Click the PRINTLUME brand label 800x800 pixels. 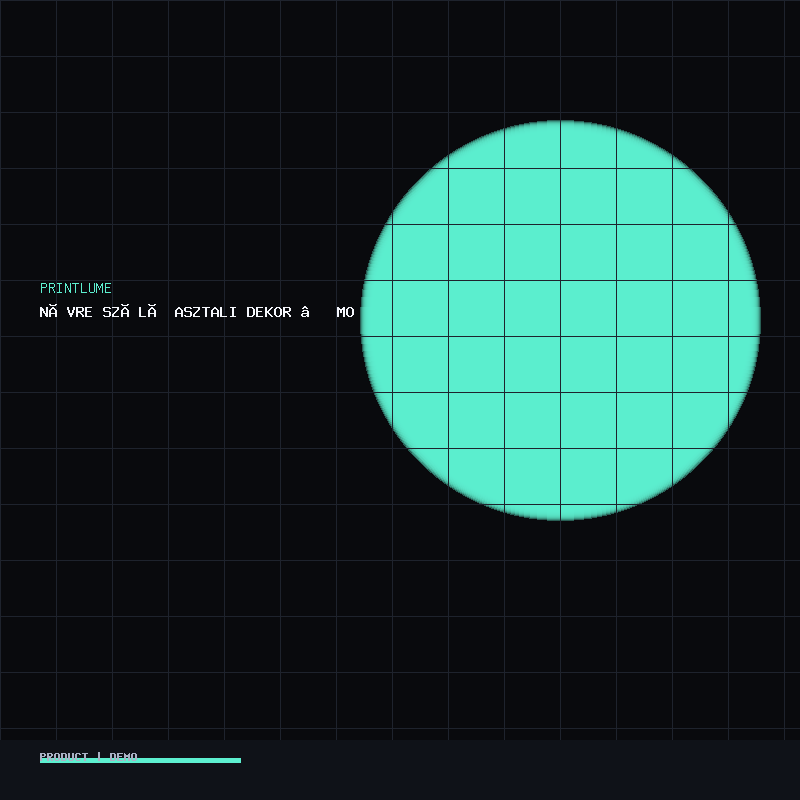coord(76,288)
